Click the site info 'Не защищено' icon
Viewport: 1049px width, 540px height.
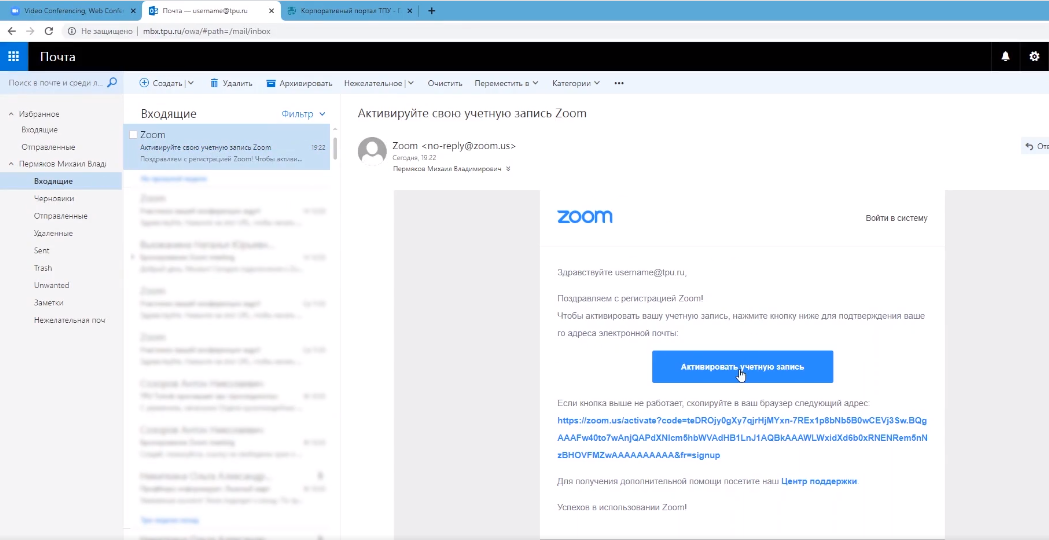(x=72, y=31)
